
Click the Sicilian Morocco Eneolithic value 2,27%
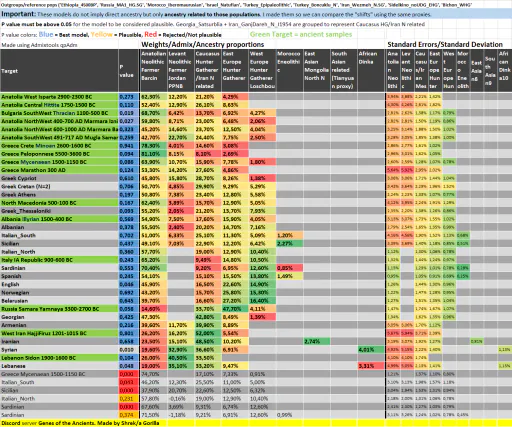click(290, 244)
